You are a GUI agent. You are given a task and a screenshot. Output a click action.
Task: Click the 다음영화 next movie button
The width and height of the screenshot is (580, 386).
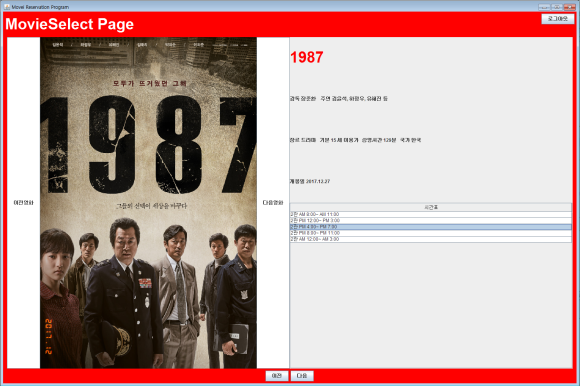pyautogui.click(x=273, y=203)
